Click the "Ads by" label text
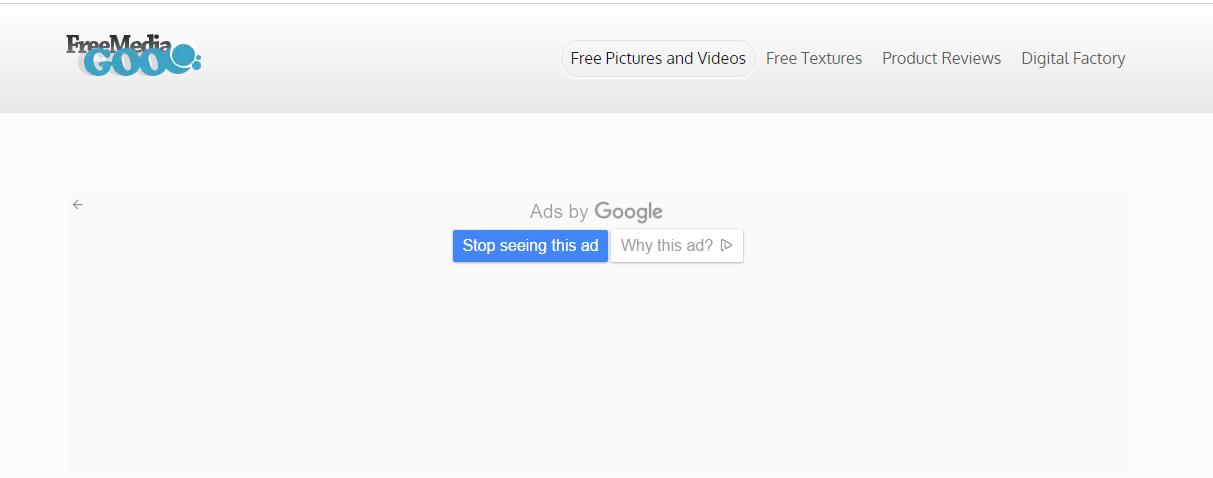 558,212
